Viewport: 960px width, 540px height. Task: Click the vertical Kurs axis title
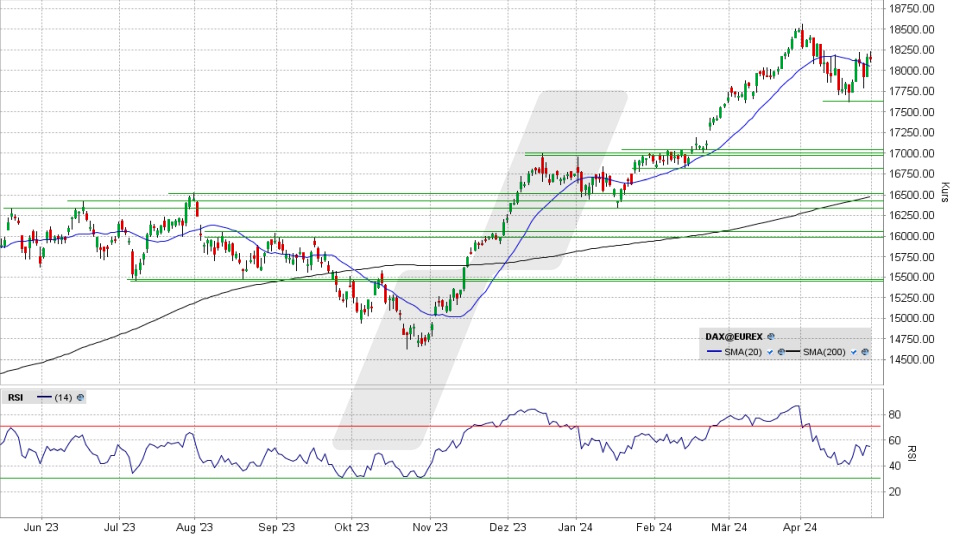pyautogui.click(x=944, y=193)
